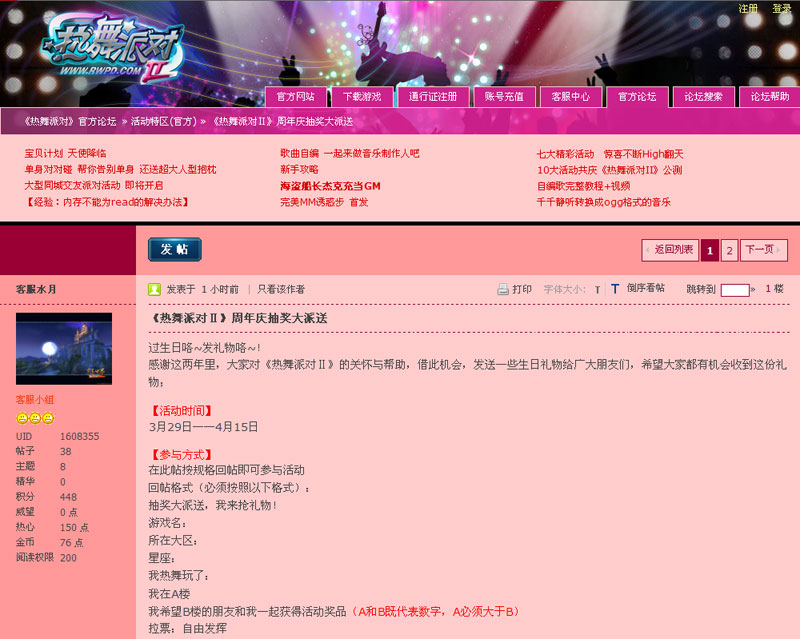The image size is (800, 639).
Task: Open the 大型同城交友派对活动 link
Action: (94, 185)
